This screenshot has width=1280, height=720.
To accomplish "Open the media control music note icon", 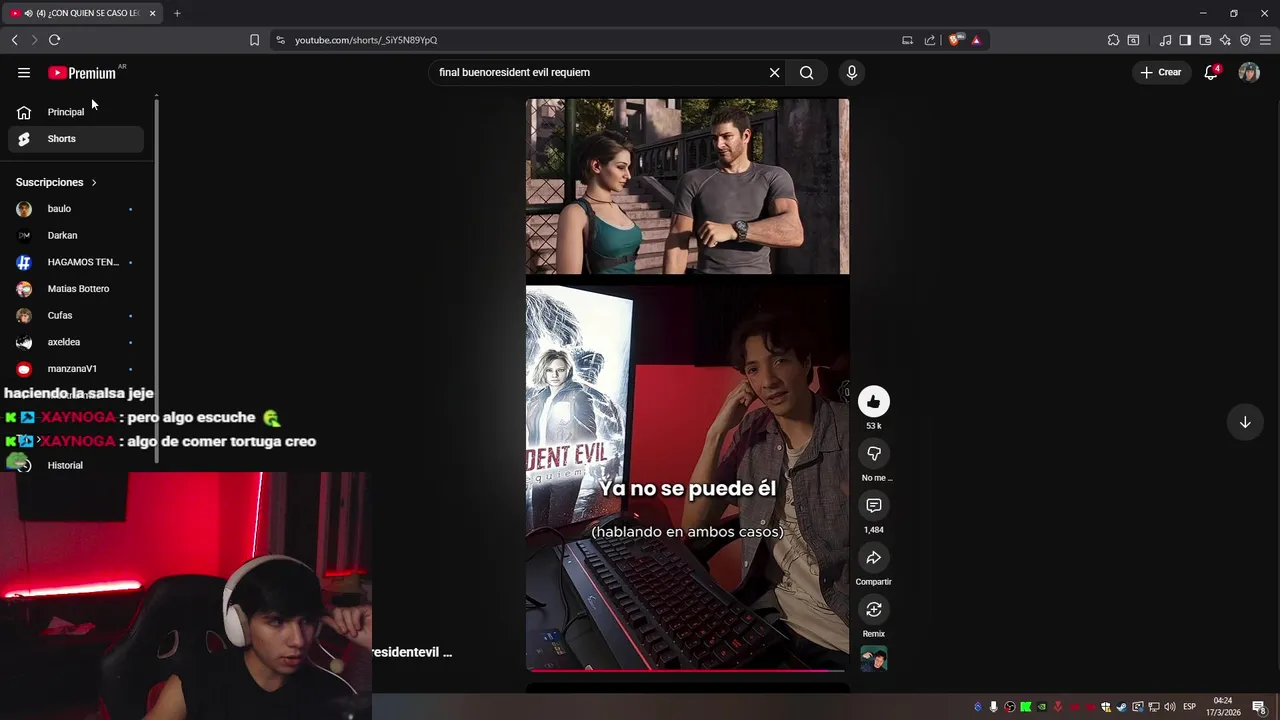I will coord(1165,40).
